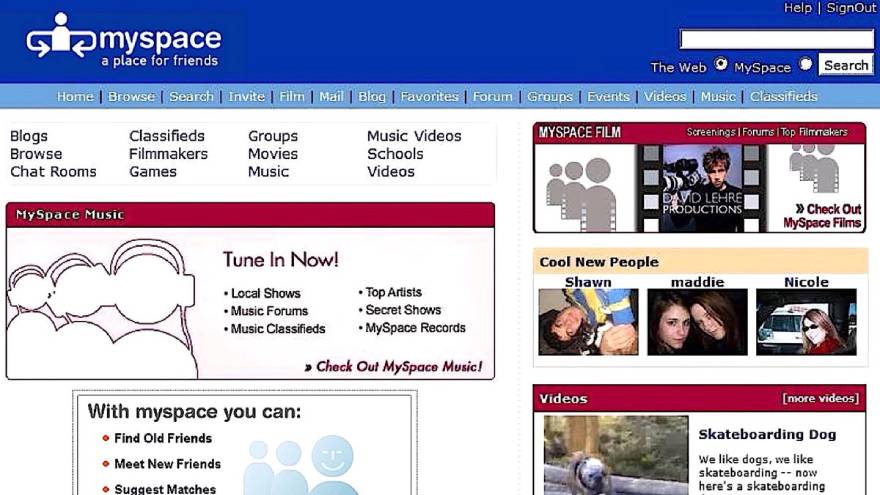Select The Web search radio button
This screenshot has height=495, width=880.
721,65
